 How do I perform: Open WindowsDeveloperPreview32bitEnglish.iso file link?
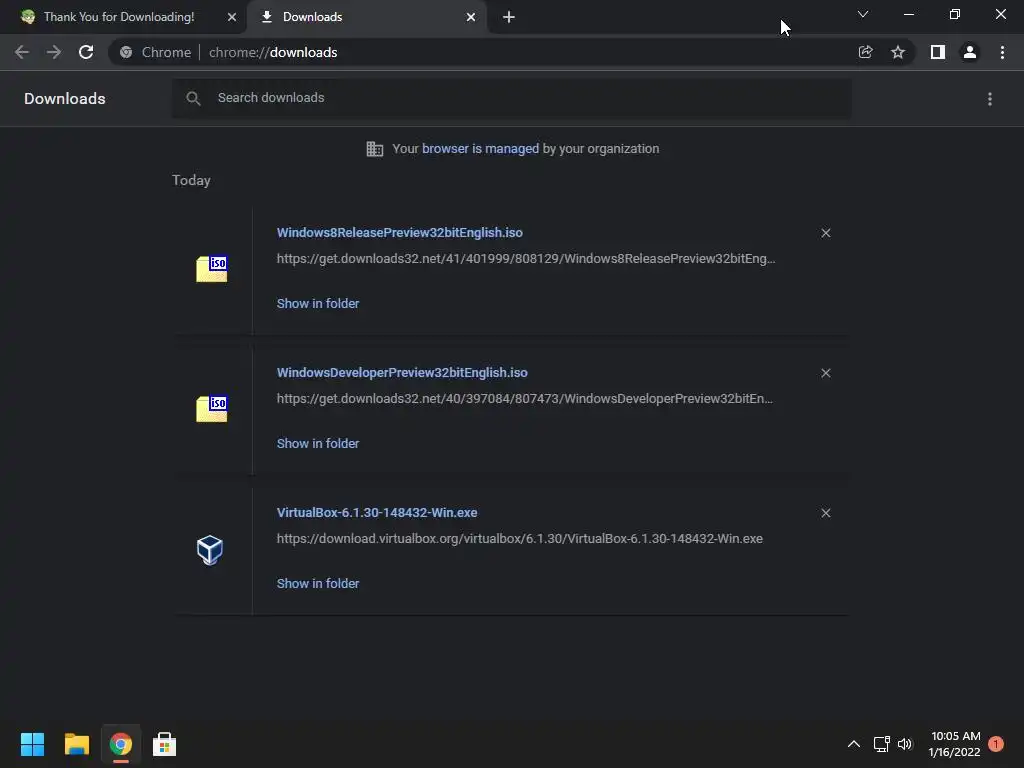(402, 372)
